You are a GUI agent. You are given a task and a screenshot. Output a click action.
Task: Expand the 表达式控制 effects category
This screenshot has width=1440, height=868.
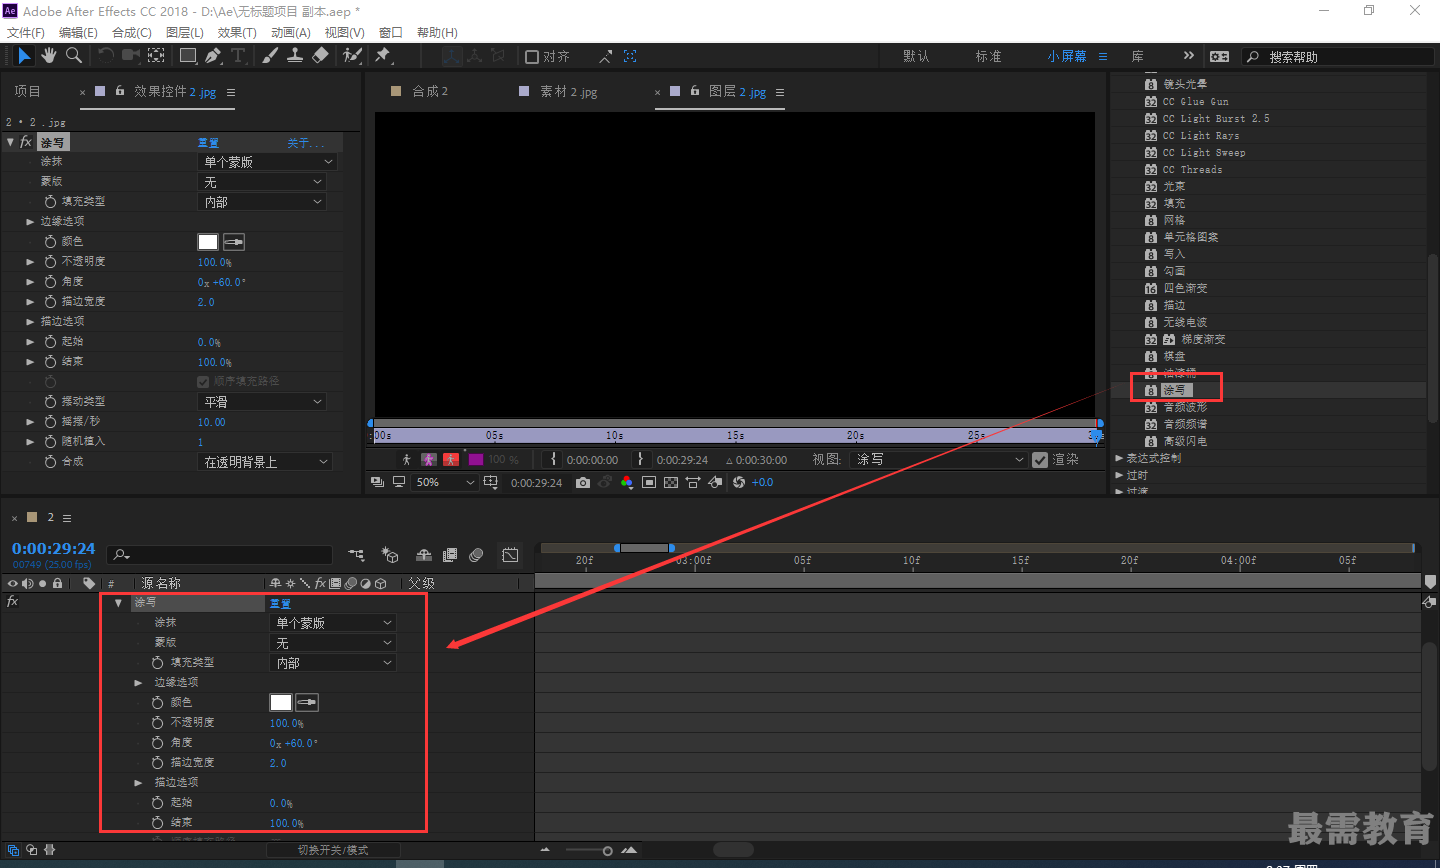1119,458
